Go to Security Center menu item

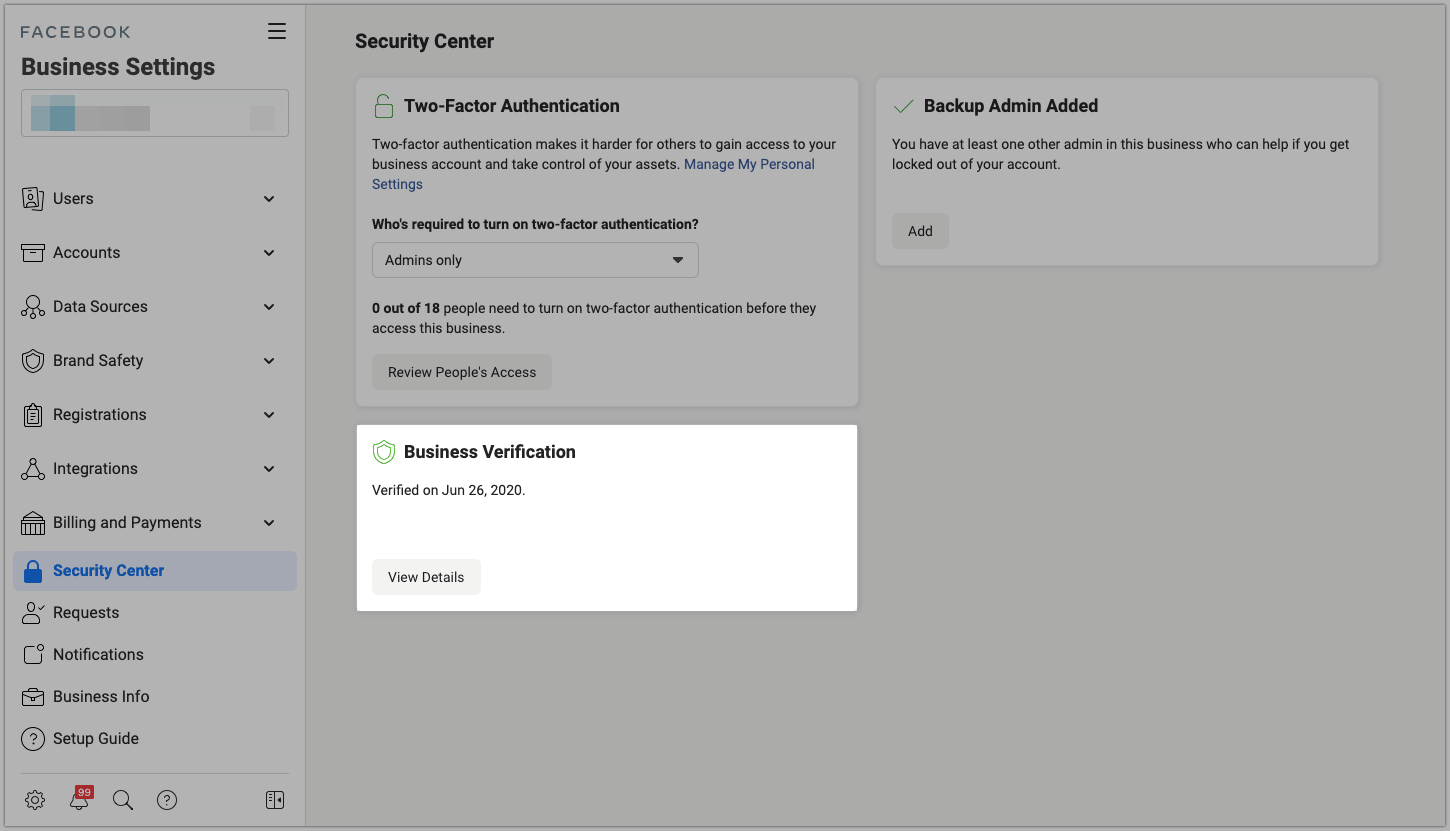tap(155, 571)
